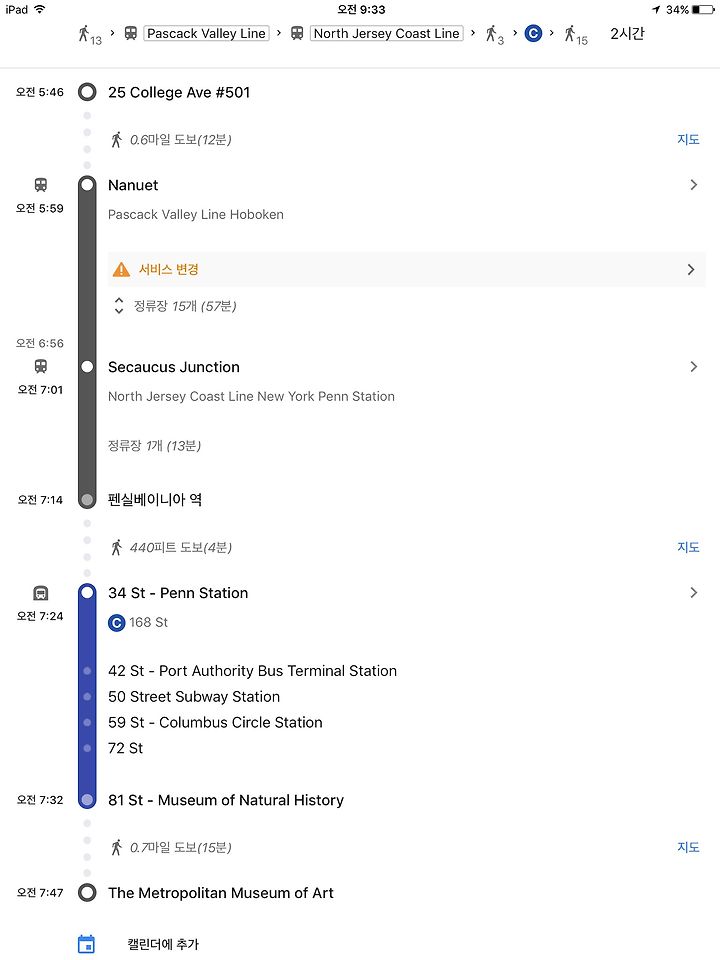Open service change alert details
The image size is (720, 960).
[407, 269]
